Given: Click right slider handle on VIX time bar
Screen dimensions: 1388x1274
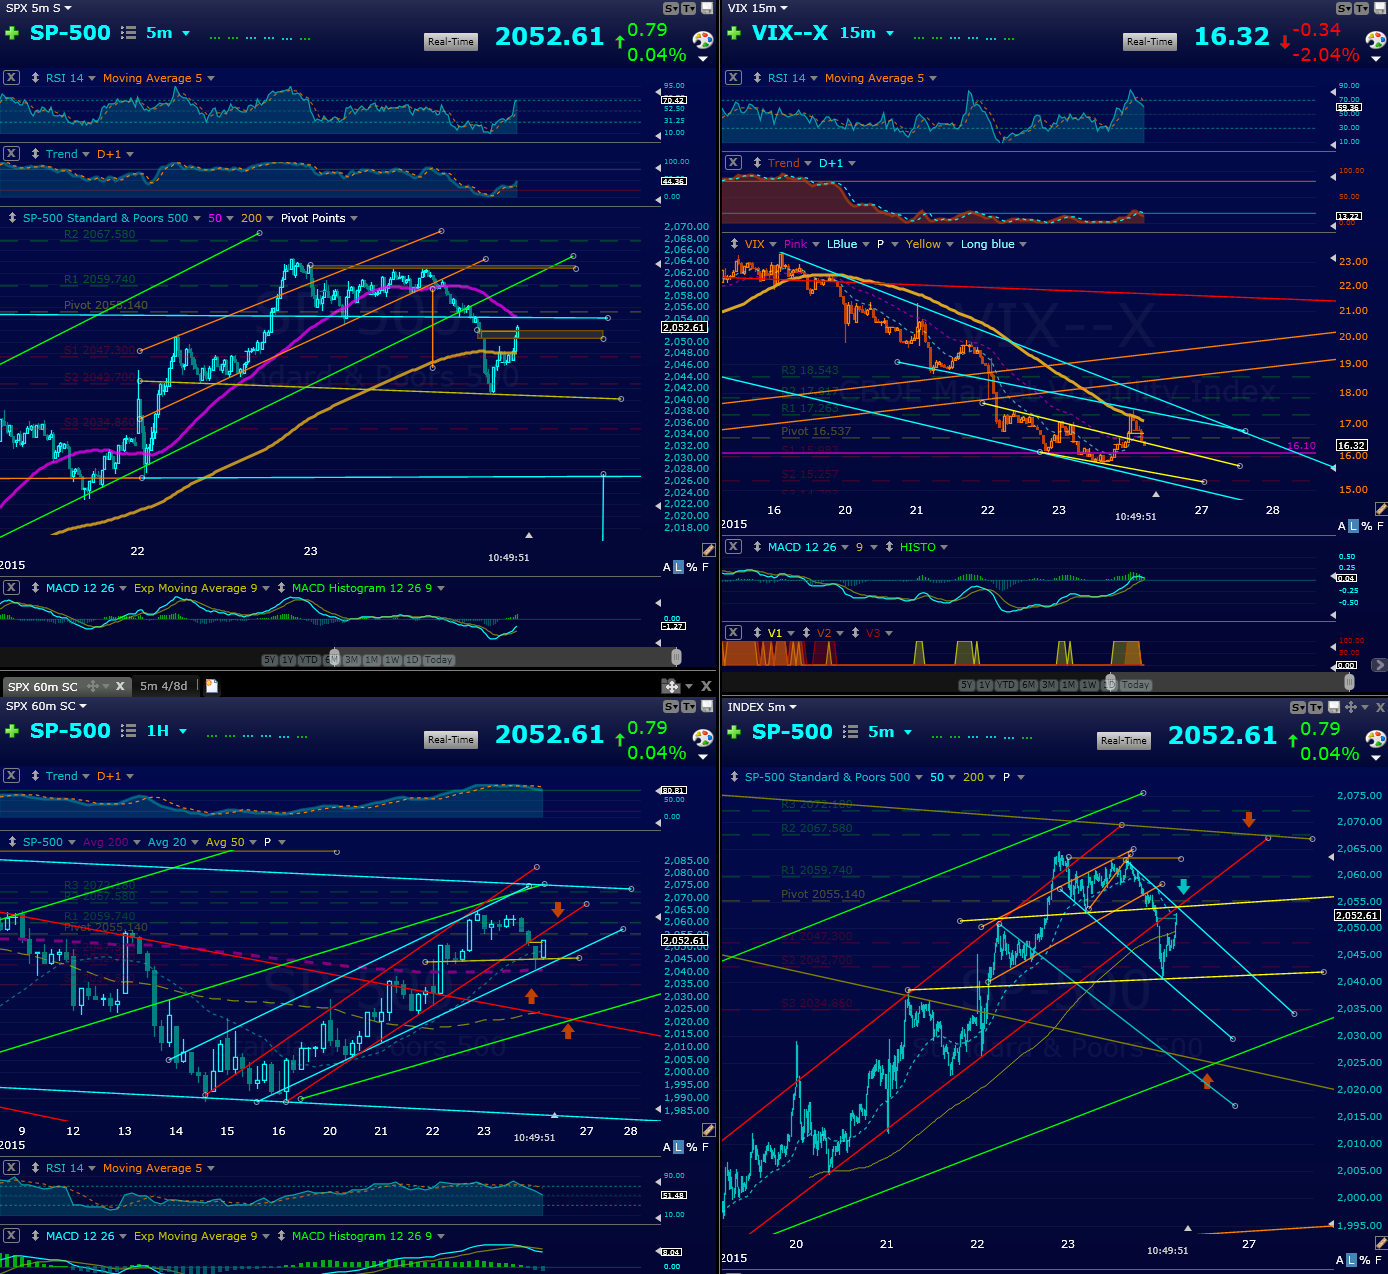Looking at the screenshot, I should coord(1349,682).
